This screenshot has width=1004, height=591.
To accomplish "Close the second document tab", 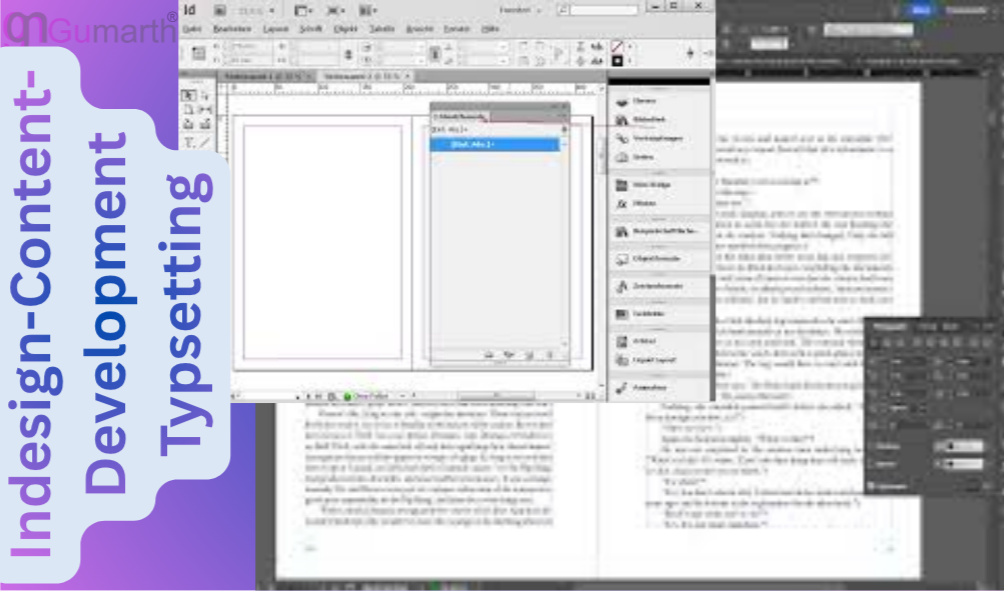I will point(407,76).
